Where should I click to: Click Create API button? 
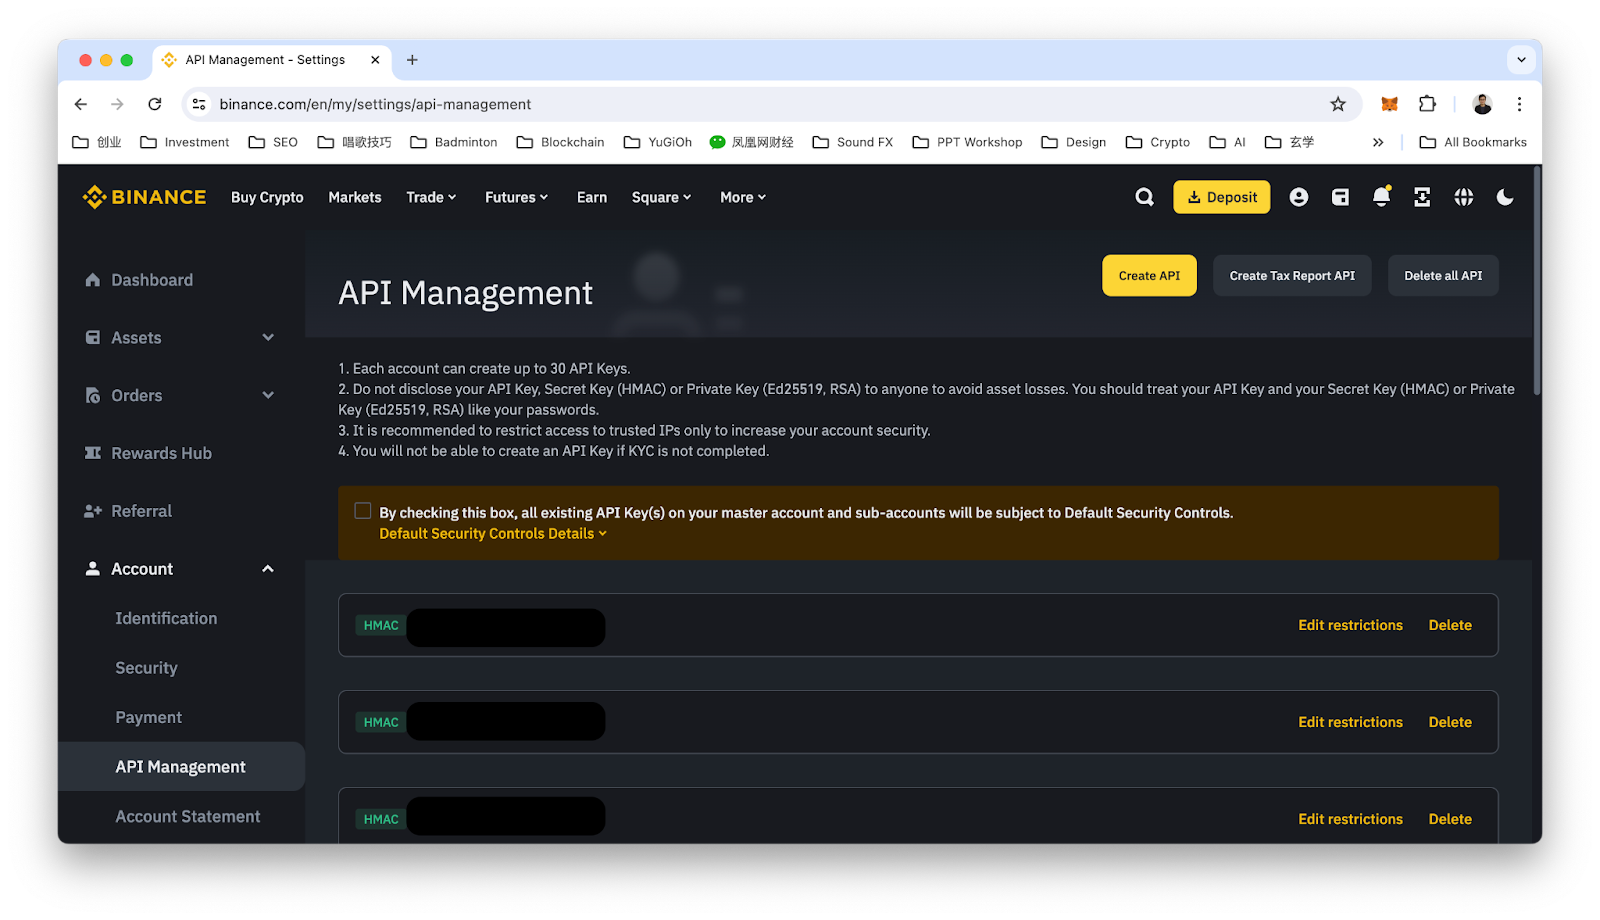click(1149, 276)
